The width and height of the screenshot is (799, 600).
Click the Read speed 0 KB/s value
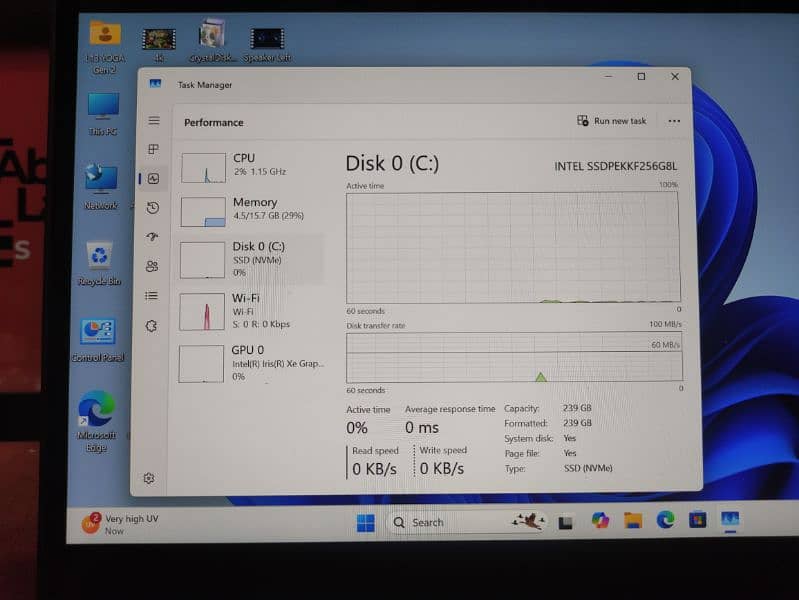point(375,469)
